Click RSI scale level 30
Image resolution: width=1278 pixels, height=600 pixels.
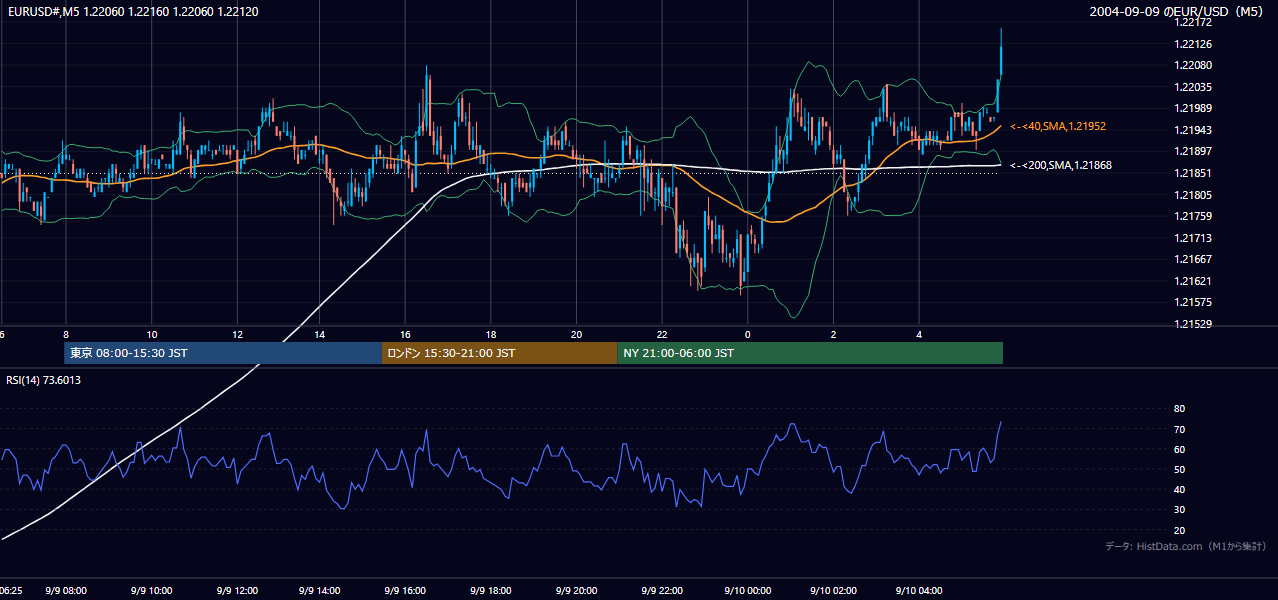click(x=1179, y=510)
